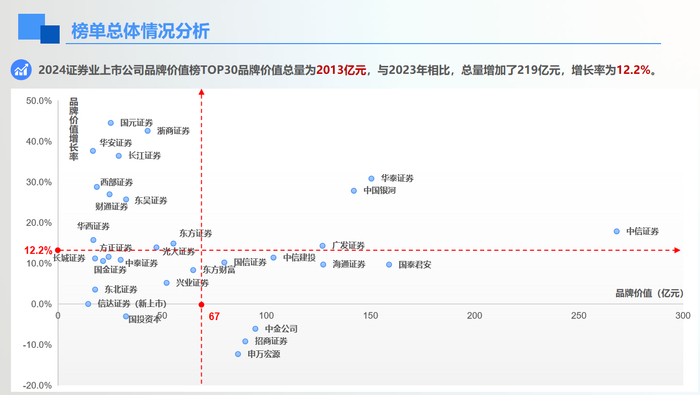
Task: Click the -20.0% y-axis tick label
Action: 38,386
